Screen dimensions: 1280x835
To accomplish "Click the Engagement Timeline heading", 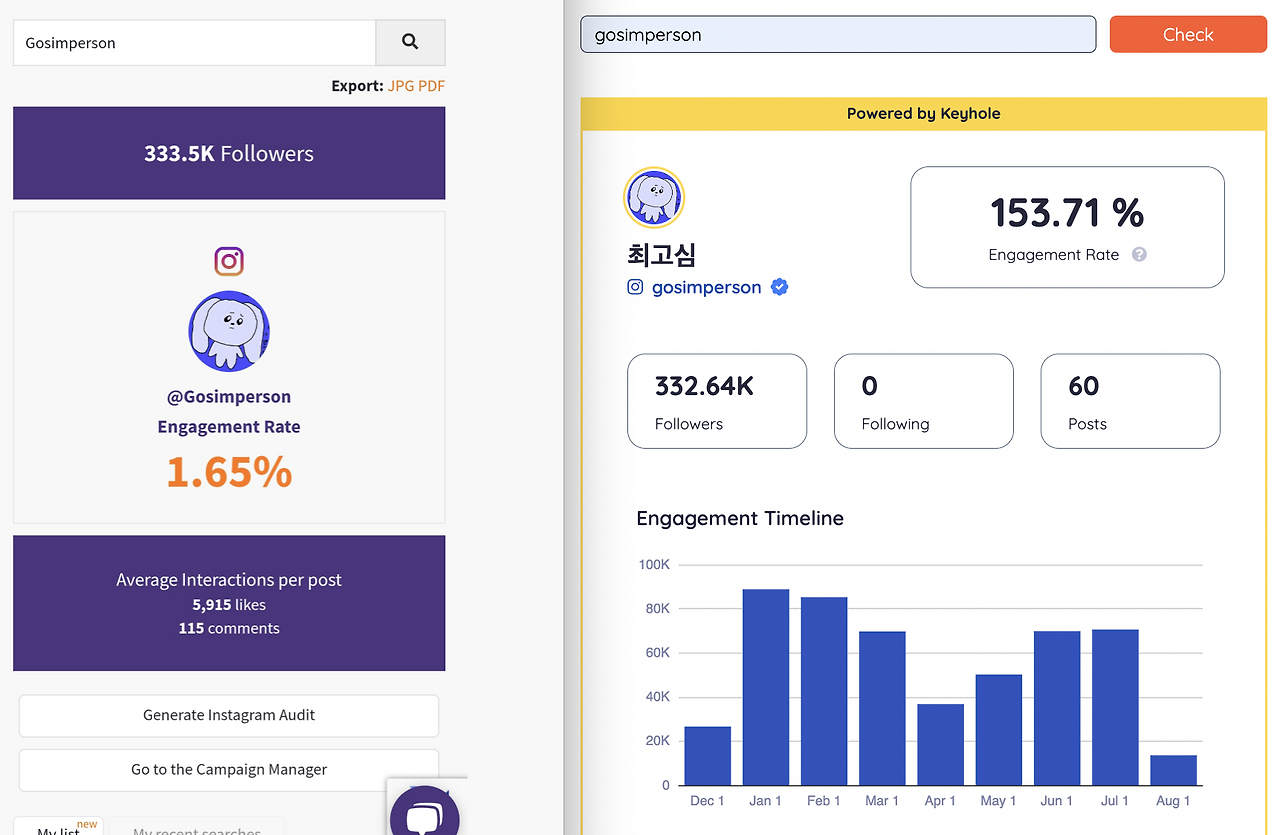I will click(x=740, y=518).
